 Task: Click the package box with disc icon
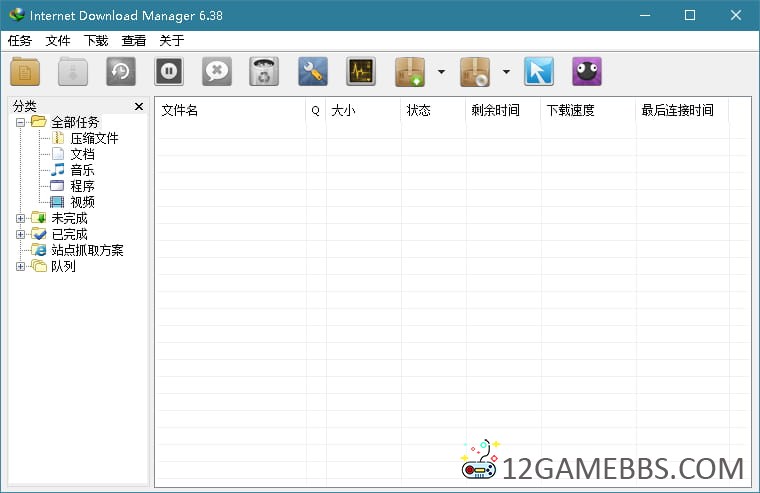coord(475,72)
